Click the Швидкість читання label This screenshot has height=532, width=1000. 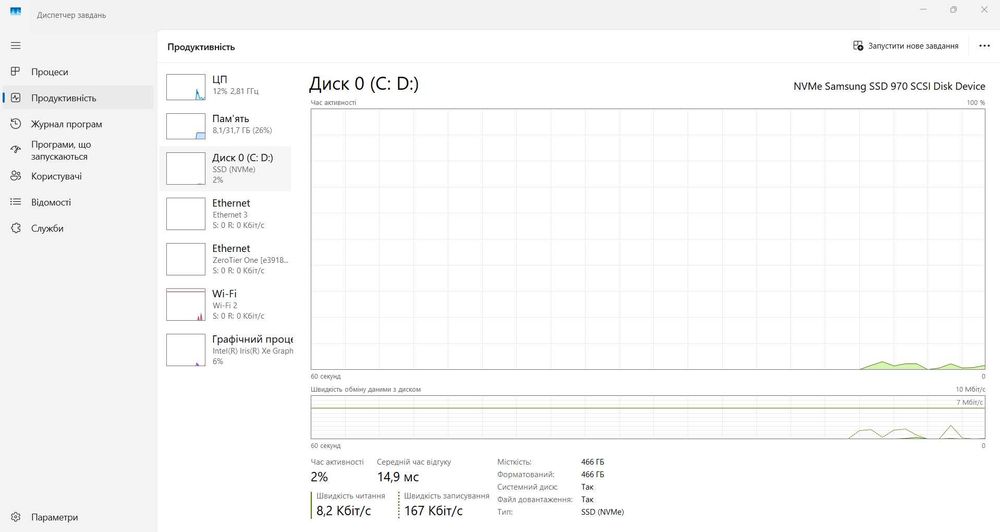click(351, 496)
